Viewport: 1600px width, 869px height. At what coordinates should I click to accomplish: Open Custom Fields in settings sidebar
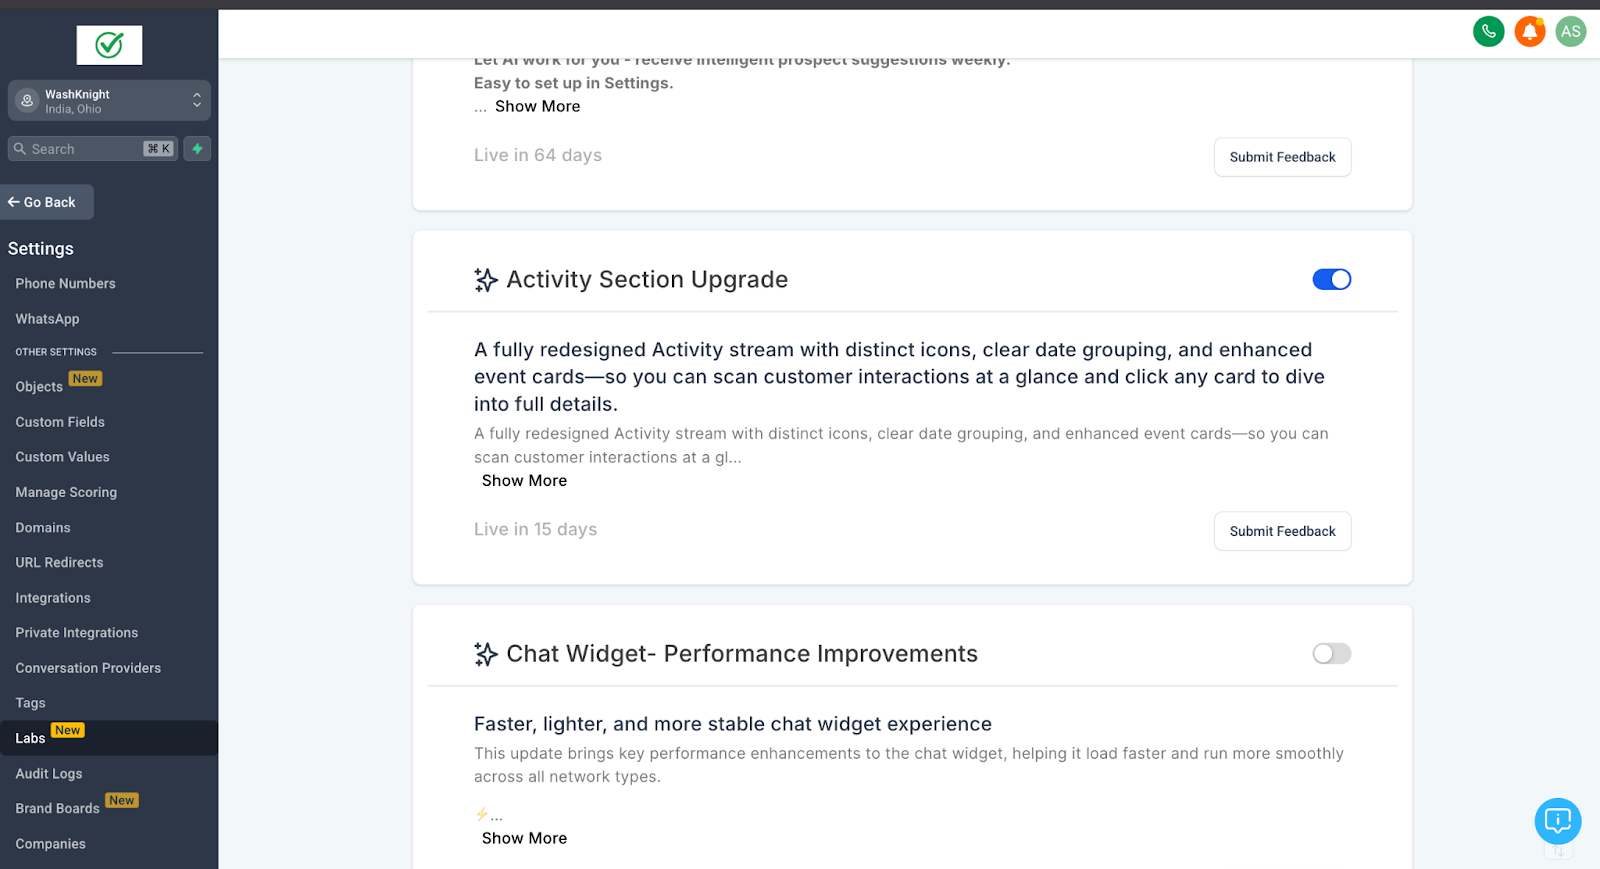click(x=60, y=422)
